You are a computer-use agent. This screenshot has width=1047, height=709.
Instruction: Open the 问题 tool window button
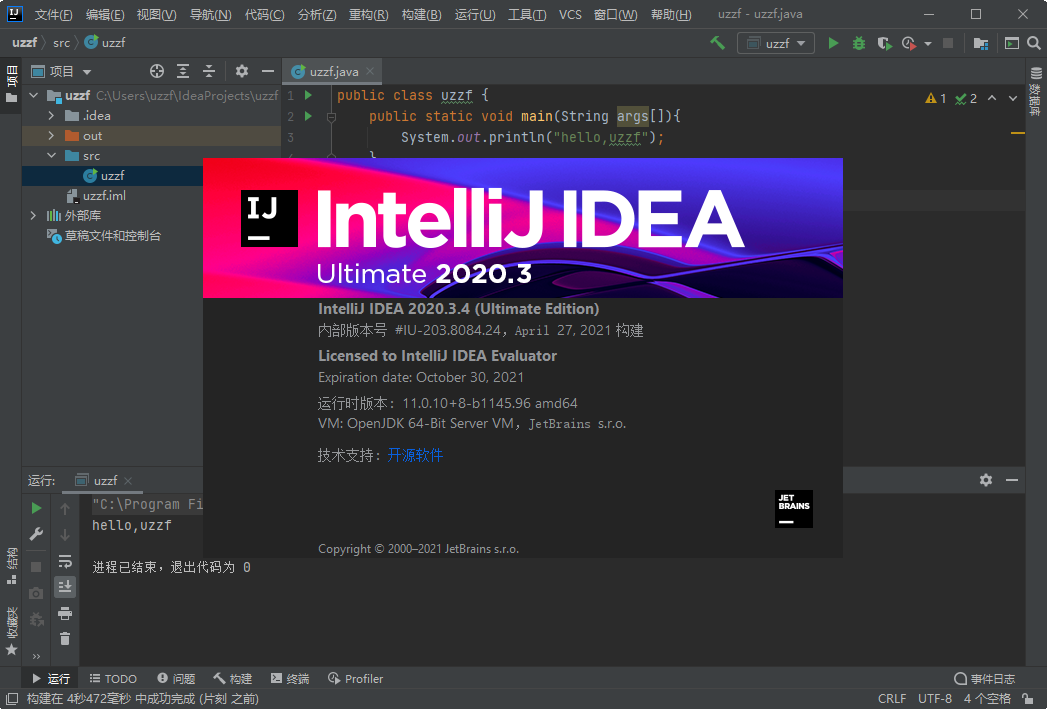click(176, 679)
